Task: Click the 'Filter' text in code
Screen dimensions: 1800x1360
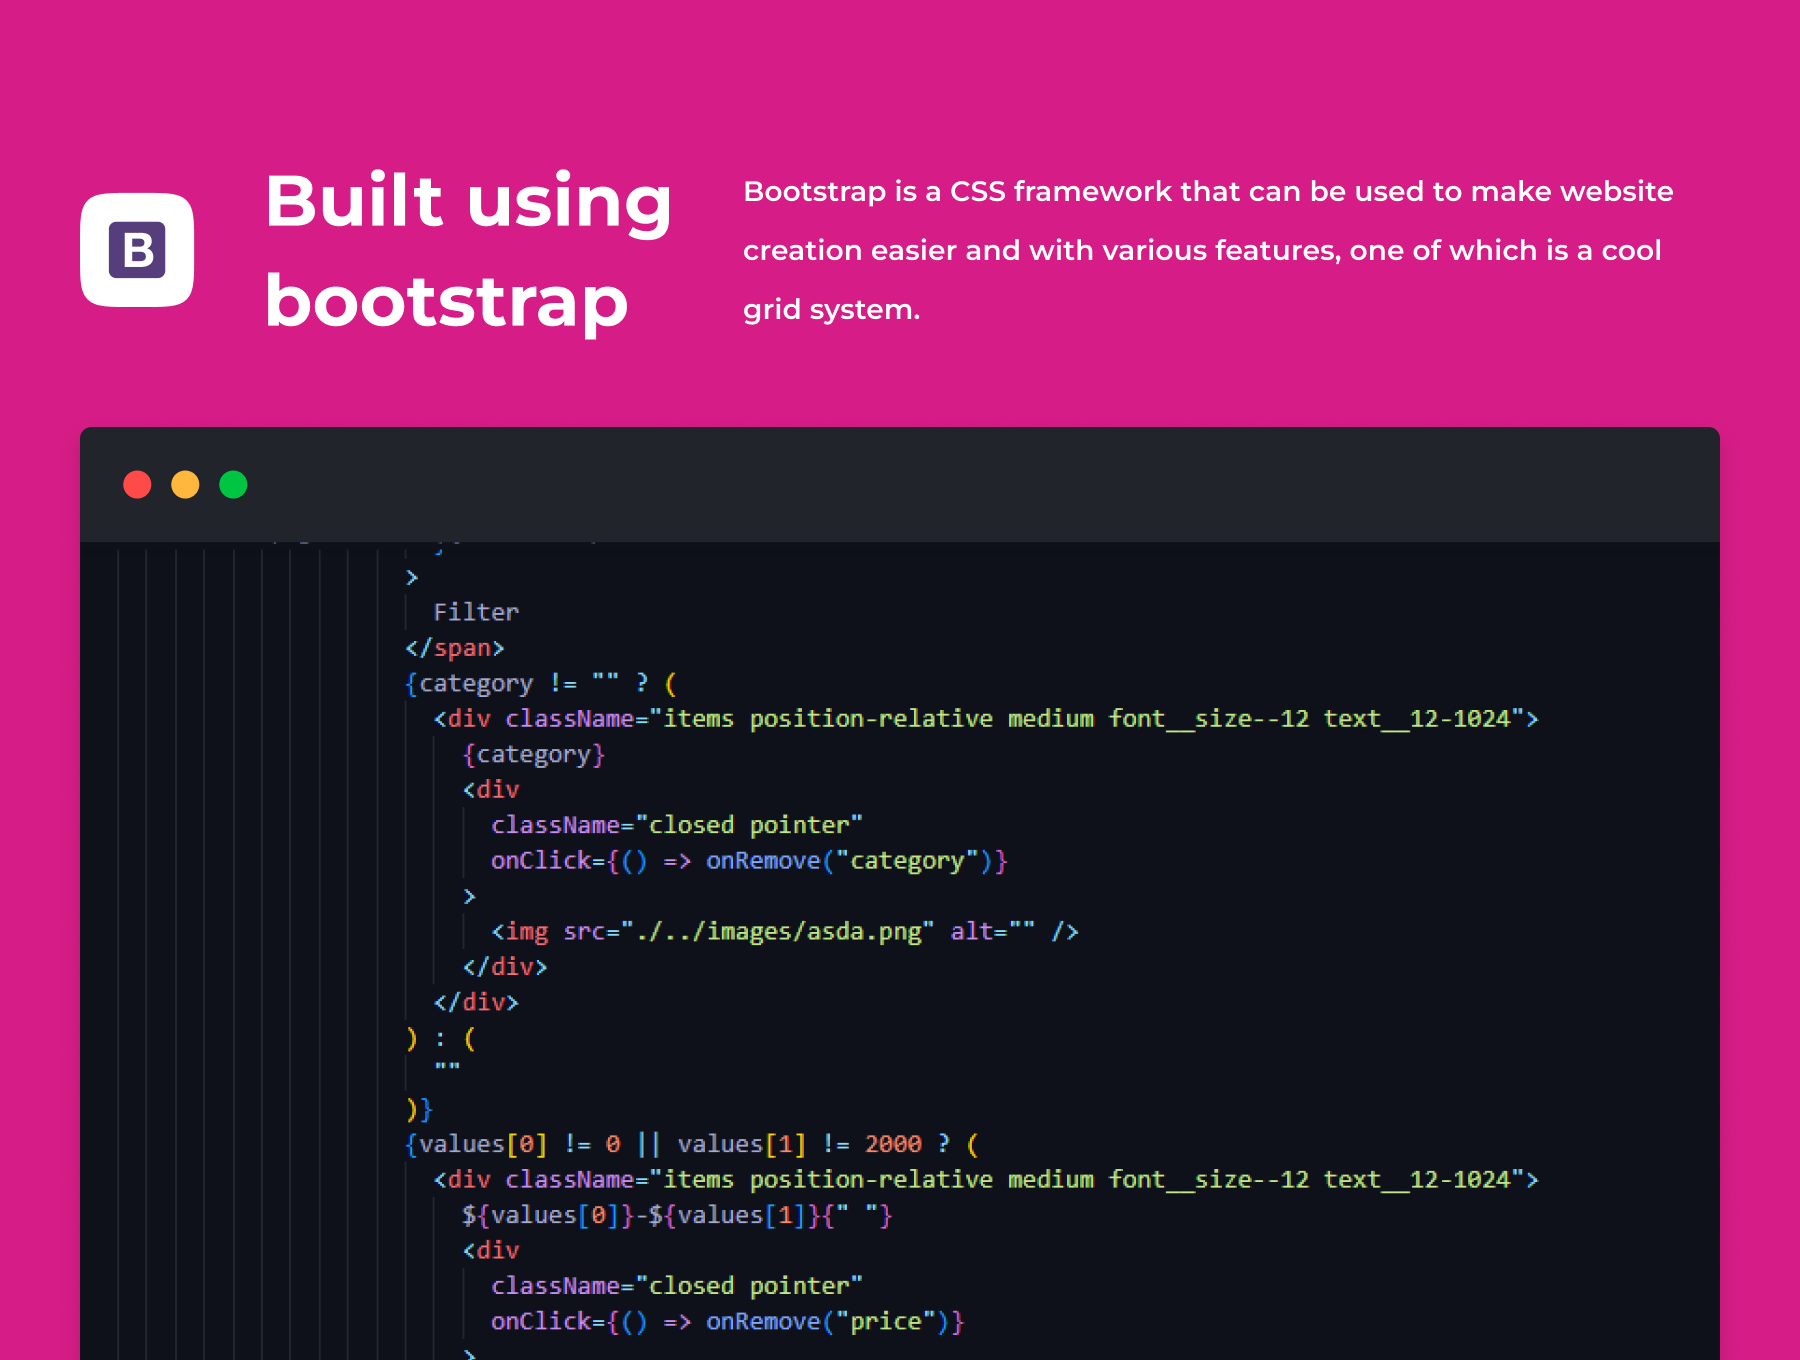Action: click(476, 612)
